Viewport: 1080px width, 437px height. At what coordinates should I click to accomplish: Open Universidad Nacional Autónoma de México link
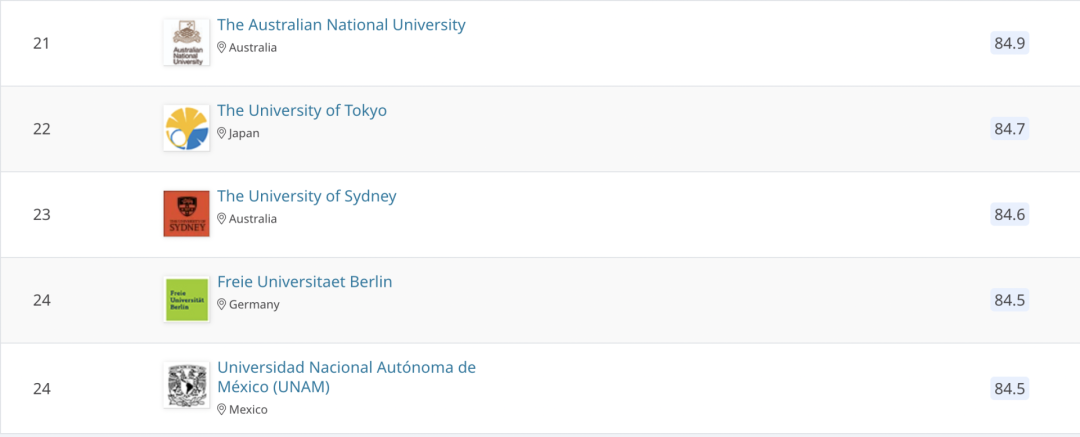(346, 377)
